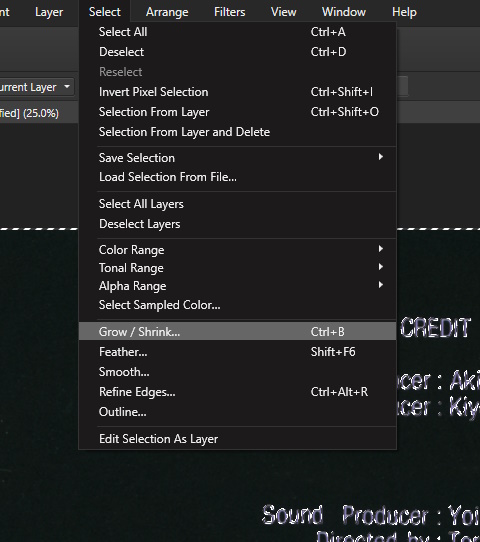The image size is (480, 542).
Task: Open the Current Layer dropdown
Action: pyautogui.click(x=36, y=87)
